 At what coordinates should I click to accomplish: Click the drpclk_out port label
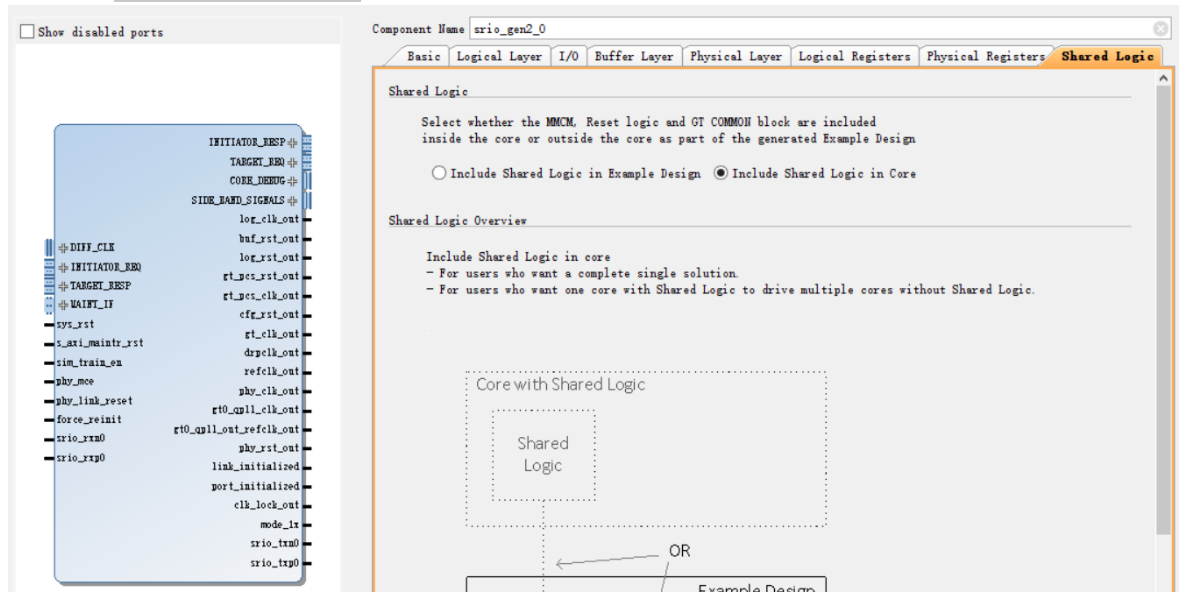pyautogui.click(x=272, y=353)
